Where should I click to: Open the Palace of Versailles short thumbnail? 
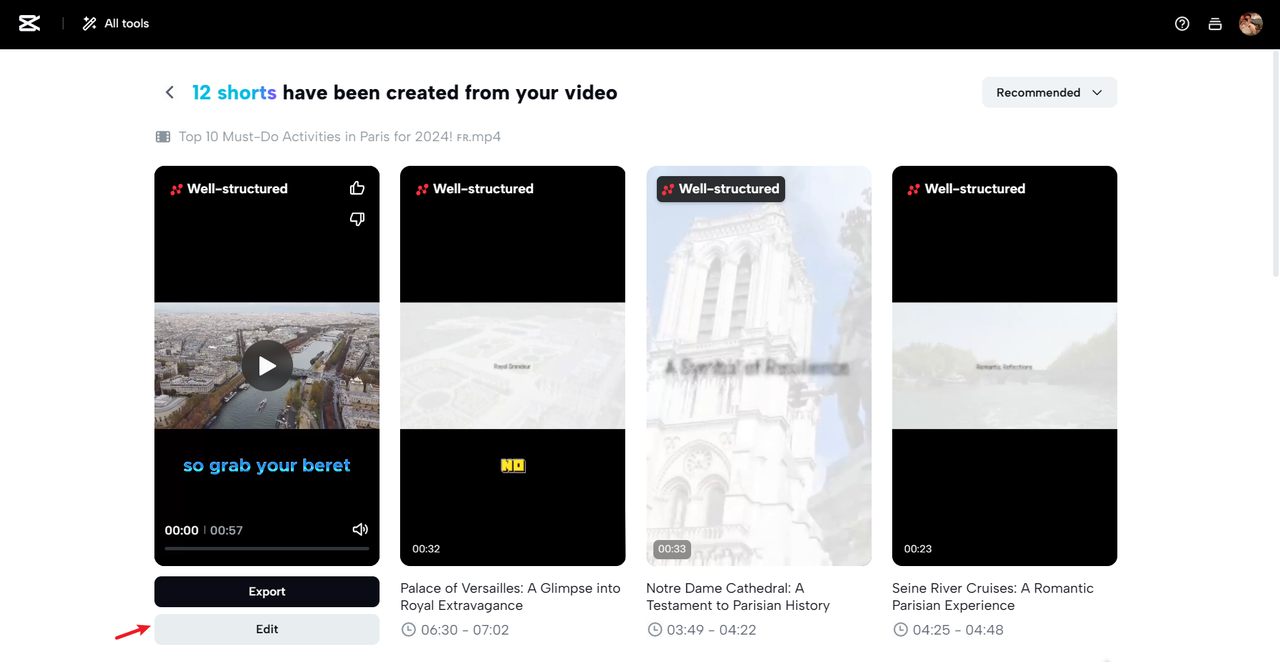(x=513, y=366)
